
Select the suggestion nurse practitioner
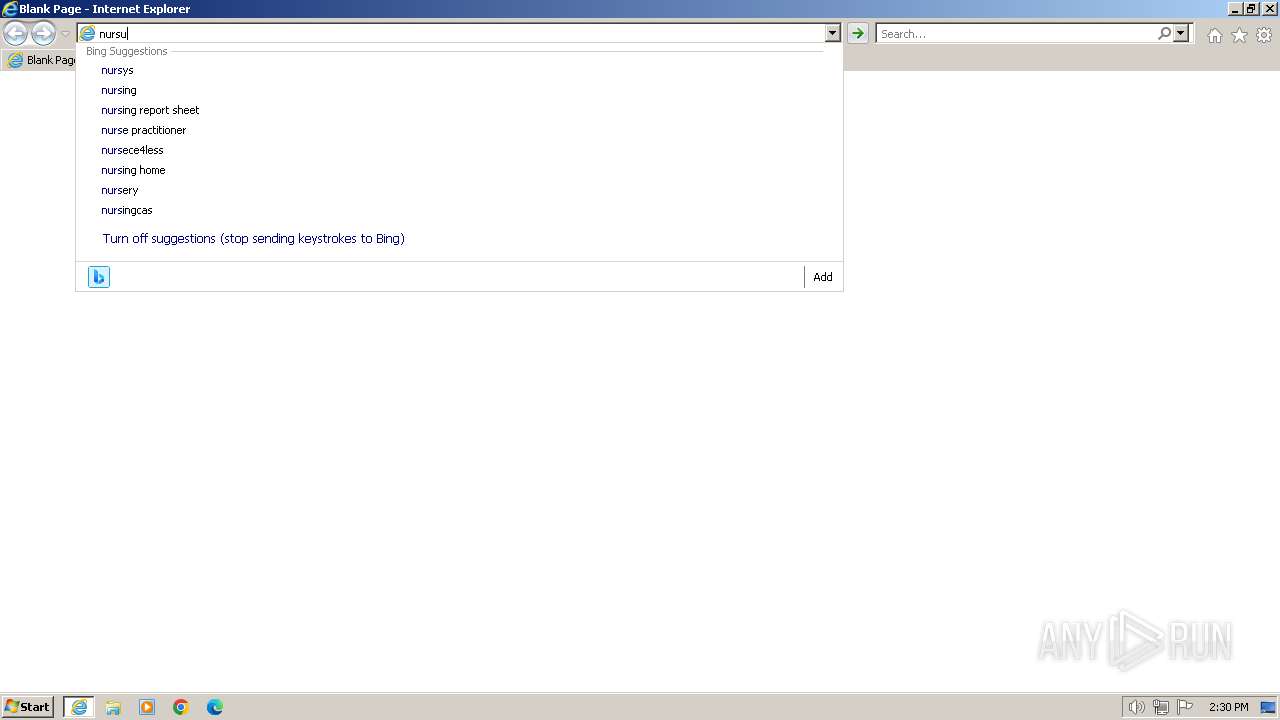143,130
